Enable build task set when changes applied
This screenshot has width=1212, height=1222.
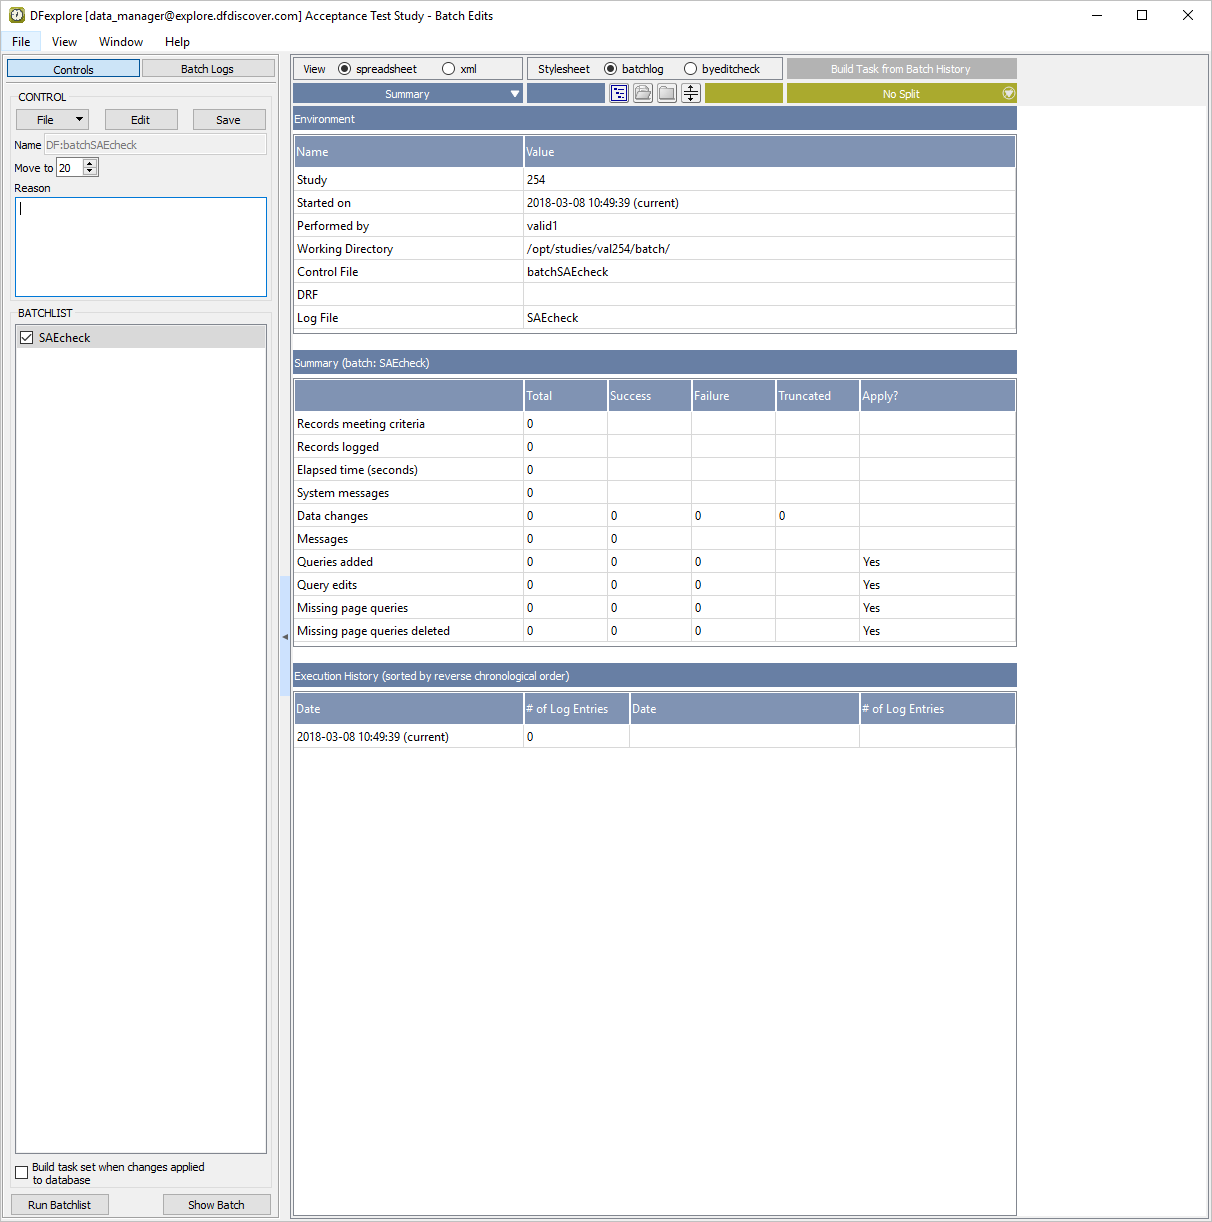(22, 1172)
